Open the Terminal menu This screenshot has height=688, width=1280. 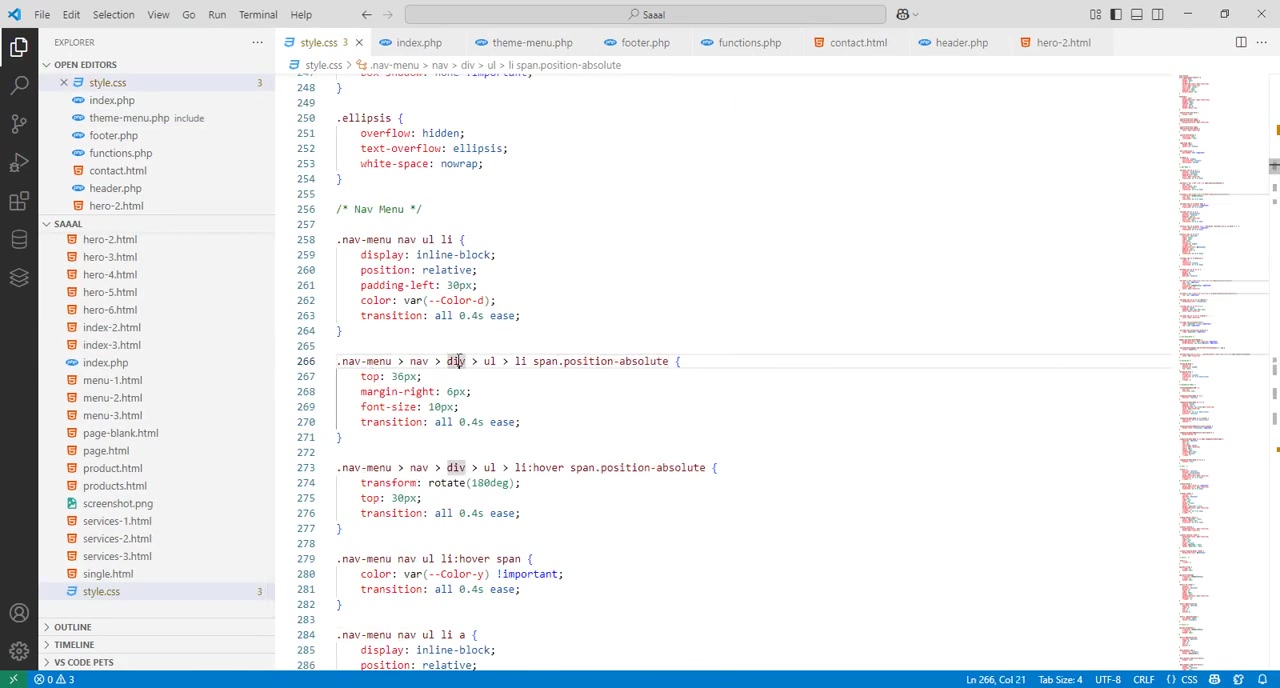pyautogui.click(x=257, y=14)
